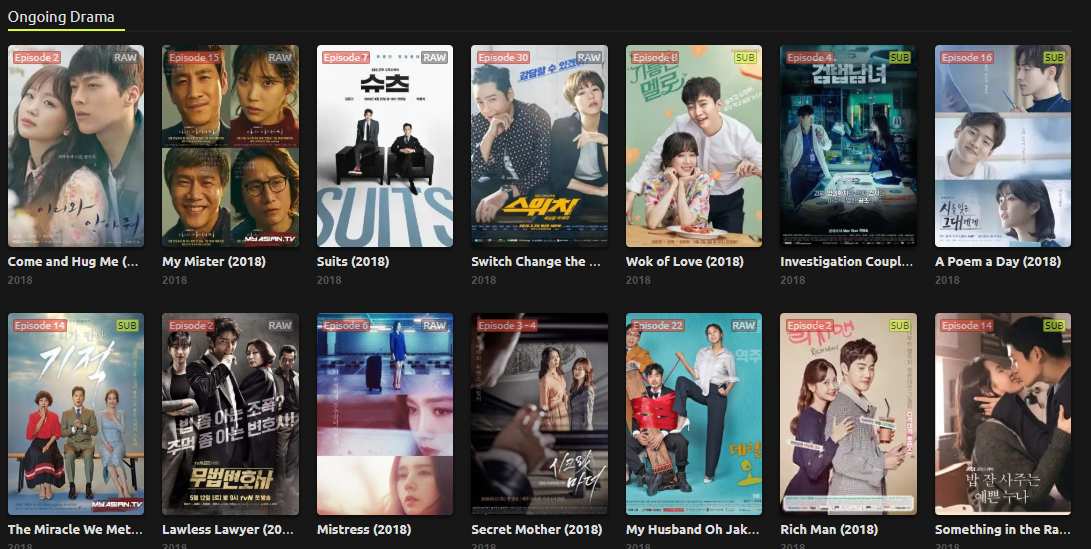This screenshot has width=1091, height=549.
Task: Click SUB tag on Something in the Rain
Action: (x=1054, y=326)
